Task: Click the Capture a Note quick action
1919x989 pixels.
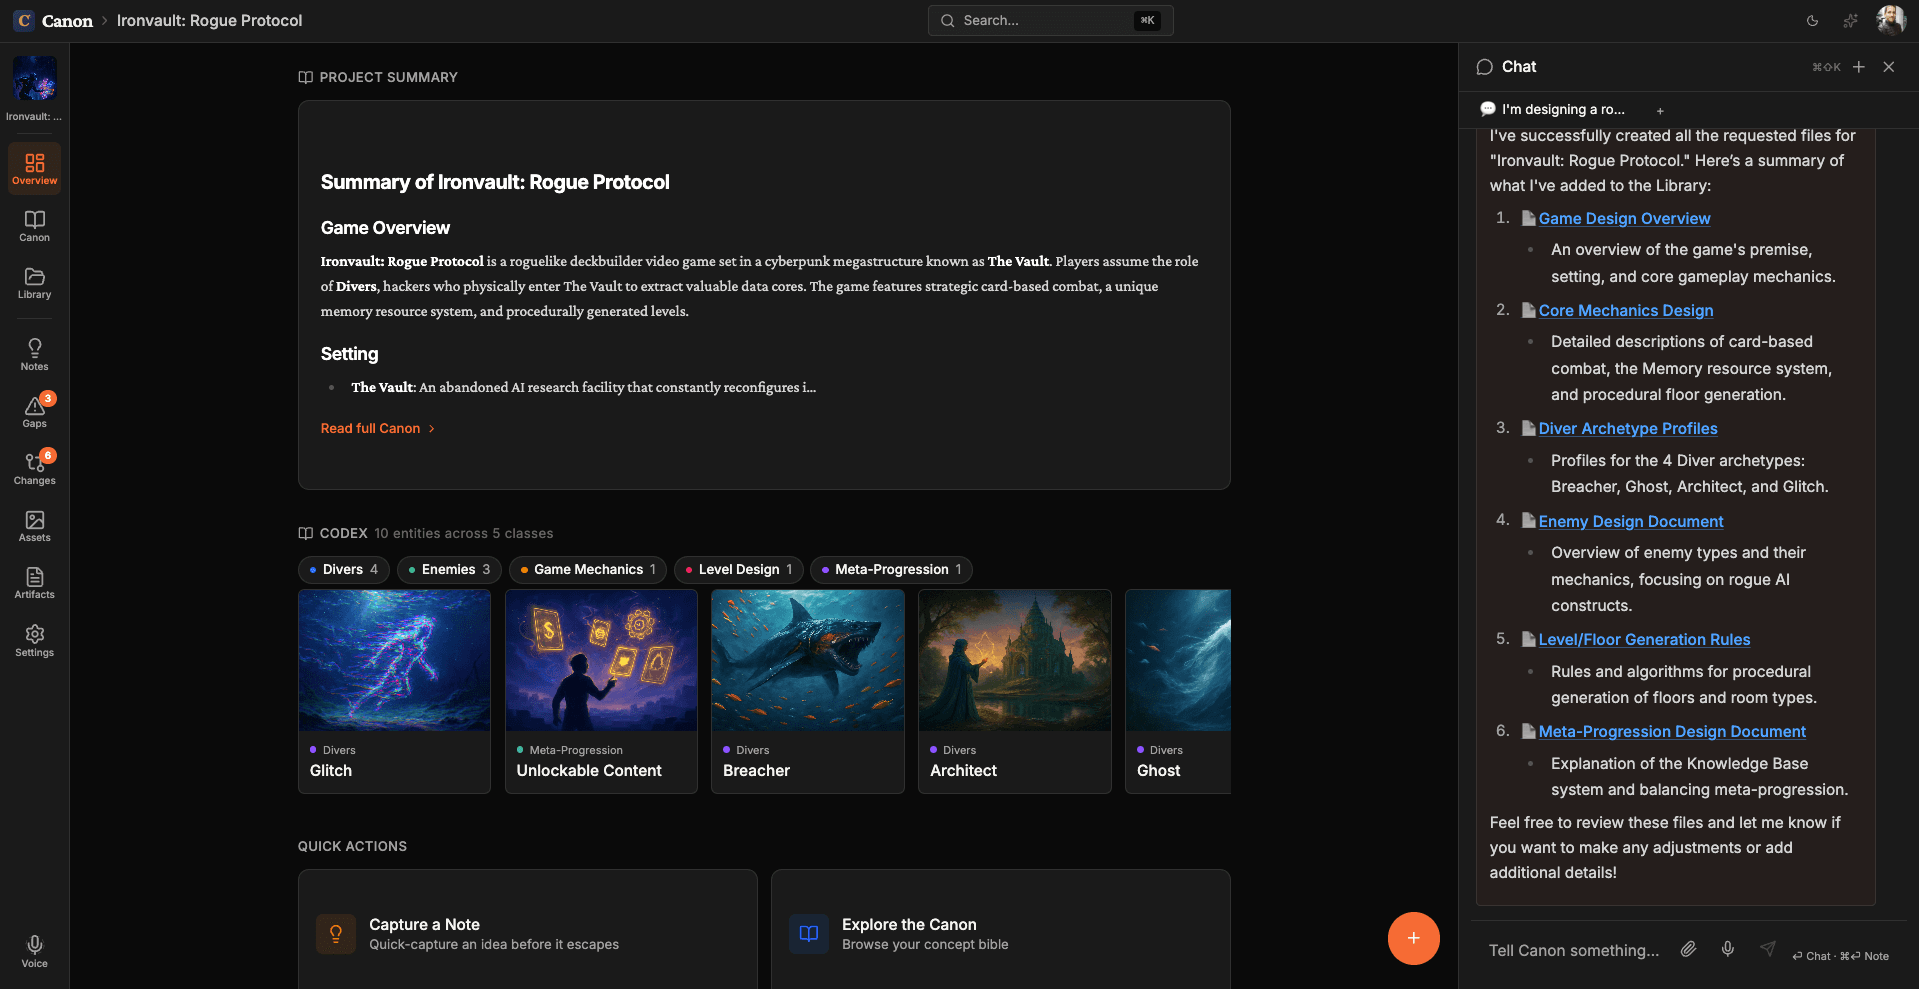Action: (x=527, y=930)
